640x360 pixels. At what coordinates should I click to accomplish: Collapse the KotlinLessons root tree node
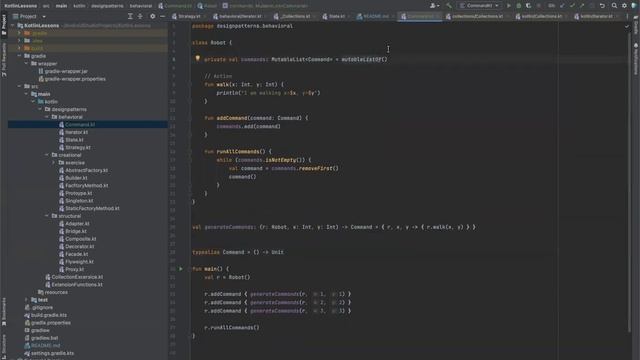coord(12,25)
